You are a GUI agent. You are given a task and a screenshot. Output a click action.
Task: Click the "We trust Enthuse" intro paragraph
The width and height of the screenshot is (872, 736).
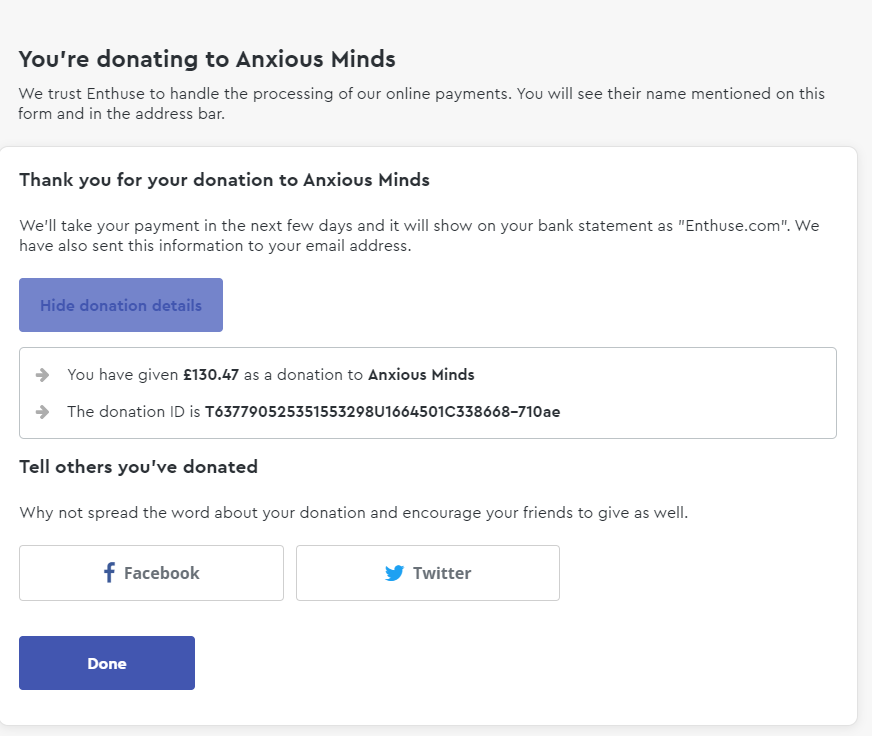click(x=421, y=103)
